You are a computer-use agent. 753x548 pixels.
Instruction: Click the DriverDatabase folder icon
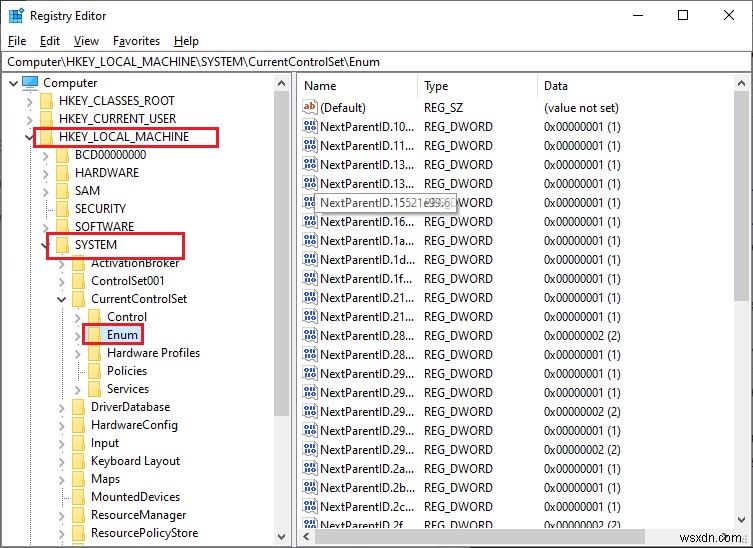click(79, 407)
